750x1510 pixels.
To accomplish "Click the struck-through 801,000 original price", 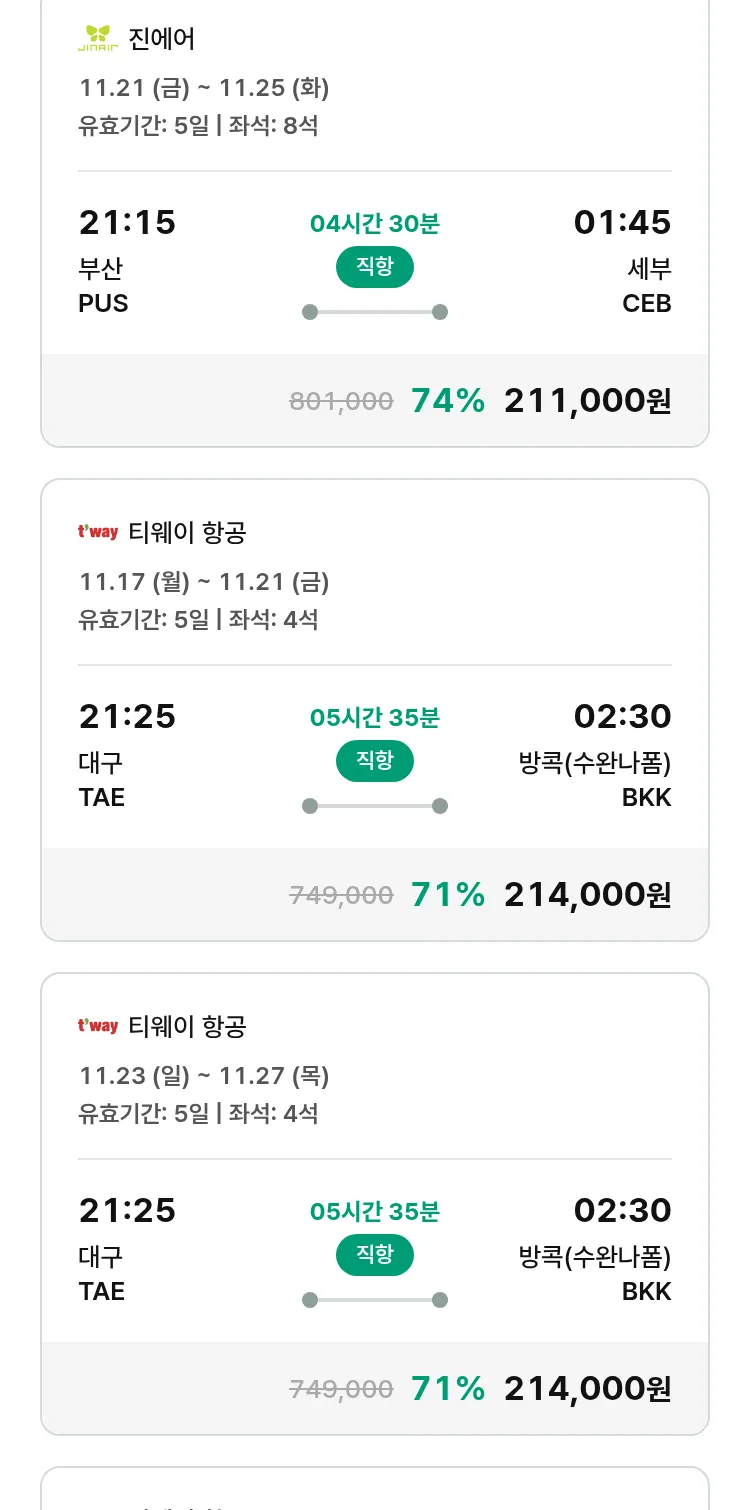I will (x=341, y=402).
